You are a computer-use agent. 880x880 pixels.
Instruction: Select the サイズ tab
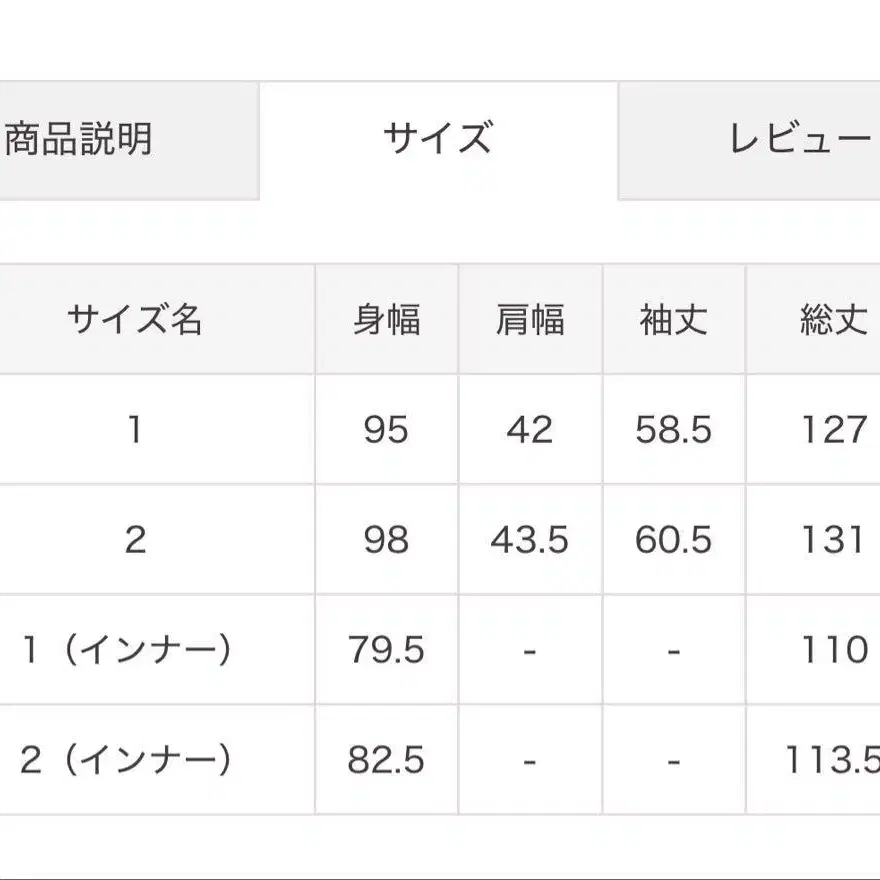438,139
